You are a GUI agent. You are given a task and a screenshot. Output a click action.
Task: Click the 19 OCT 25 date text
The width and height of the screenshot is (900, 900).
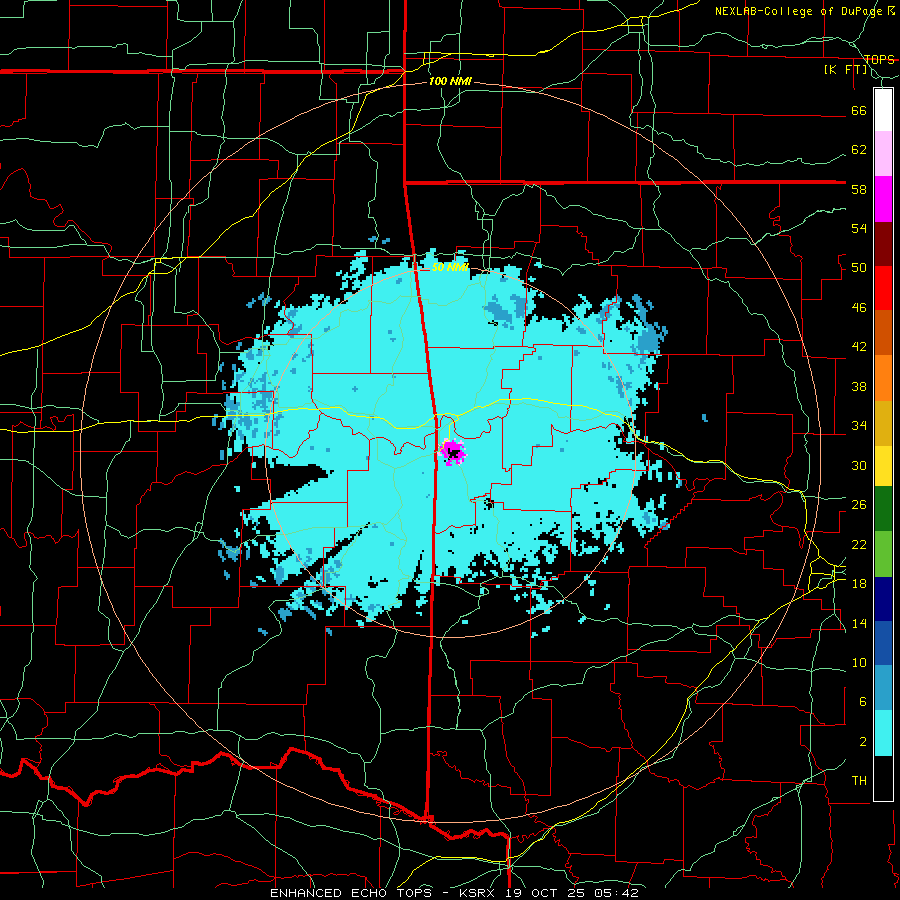546,893
